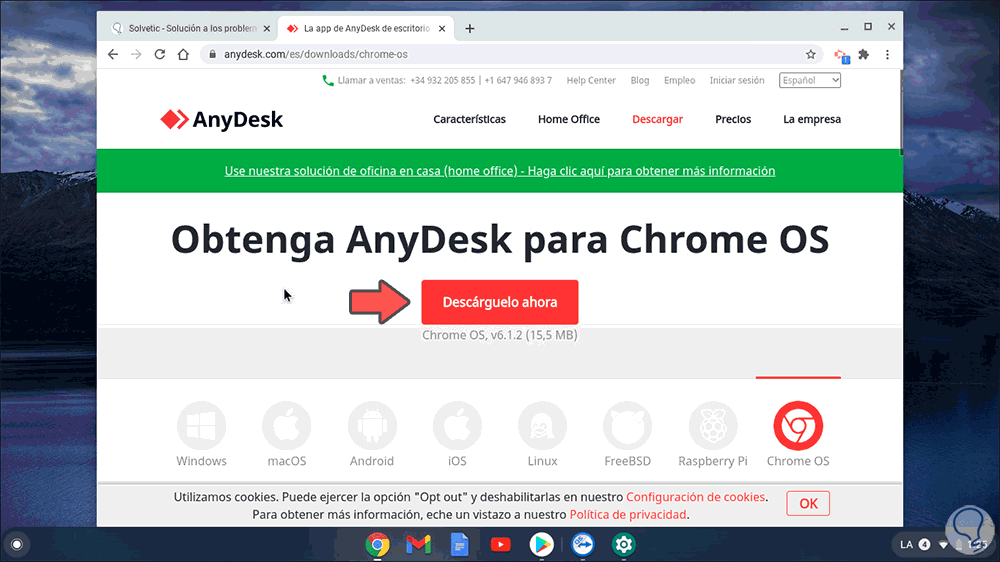Open La empresa menu
This screenshot has height=562, width=1000.
pos(812,119)
